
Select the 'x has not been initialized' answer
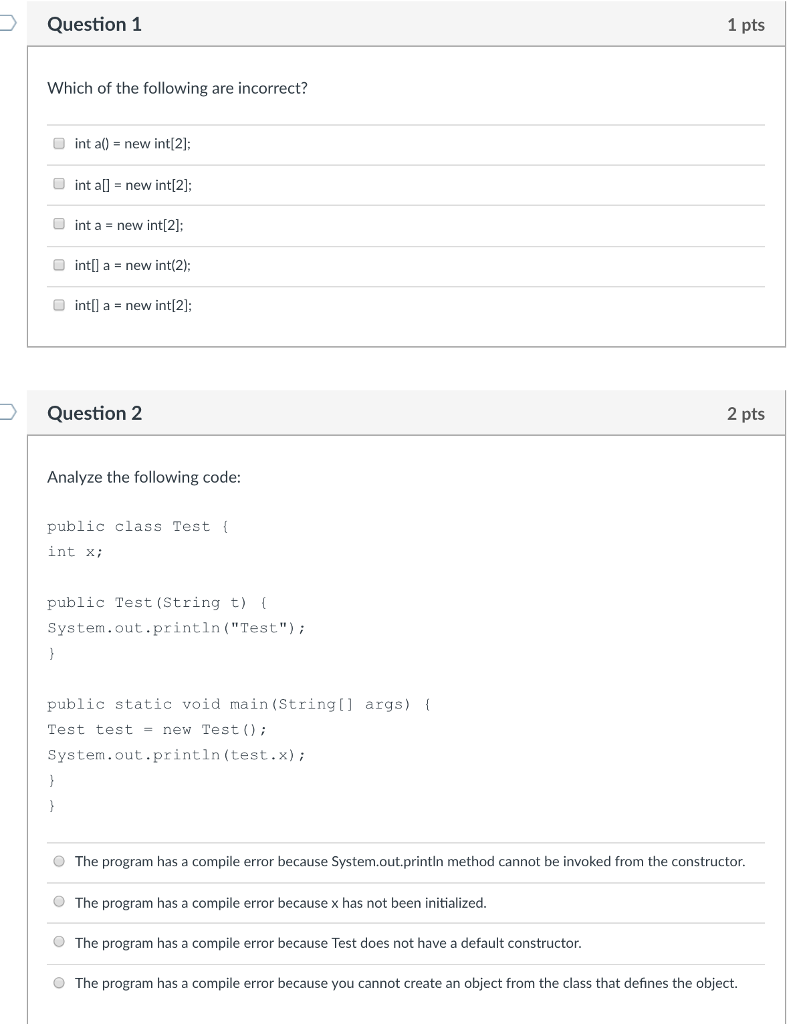click(60, 902)
